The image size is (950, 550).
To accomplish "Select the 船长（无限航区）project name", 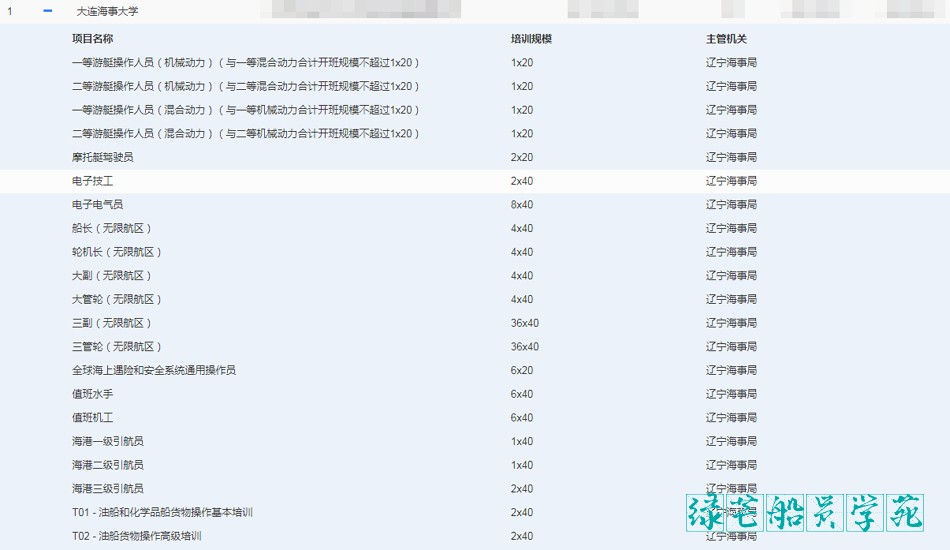I will (x=111, y=228).
